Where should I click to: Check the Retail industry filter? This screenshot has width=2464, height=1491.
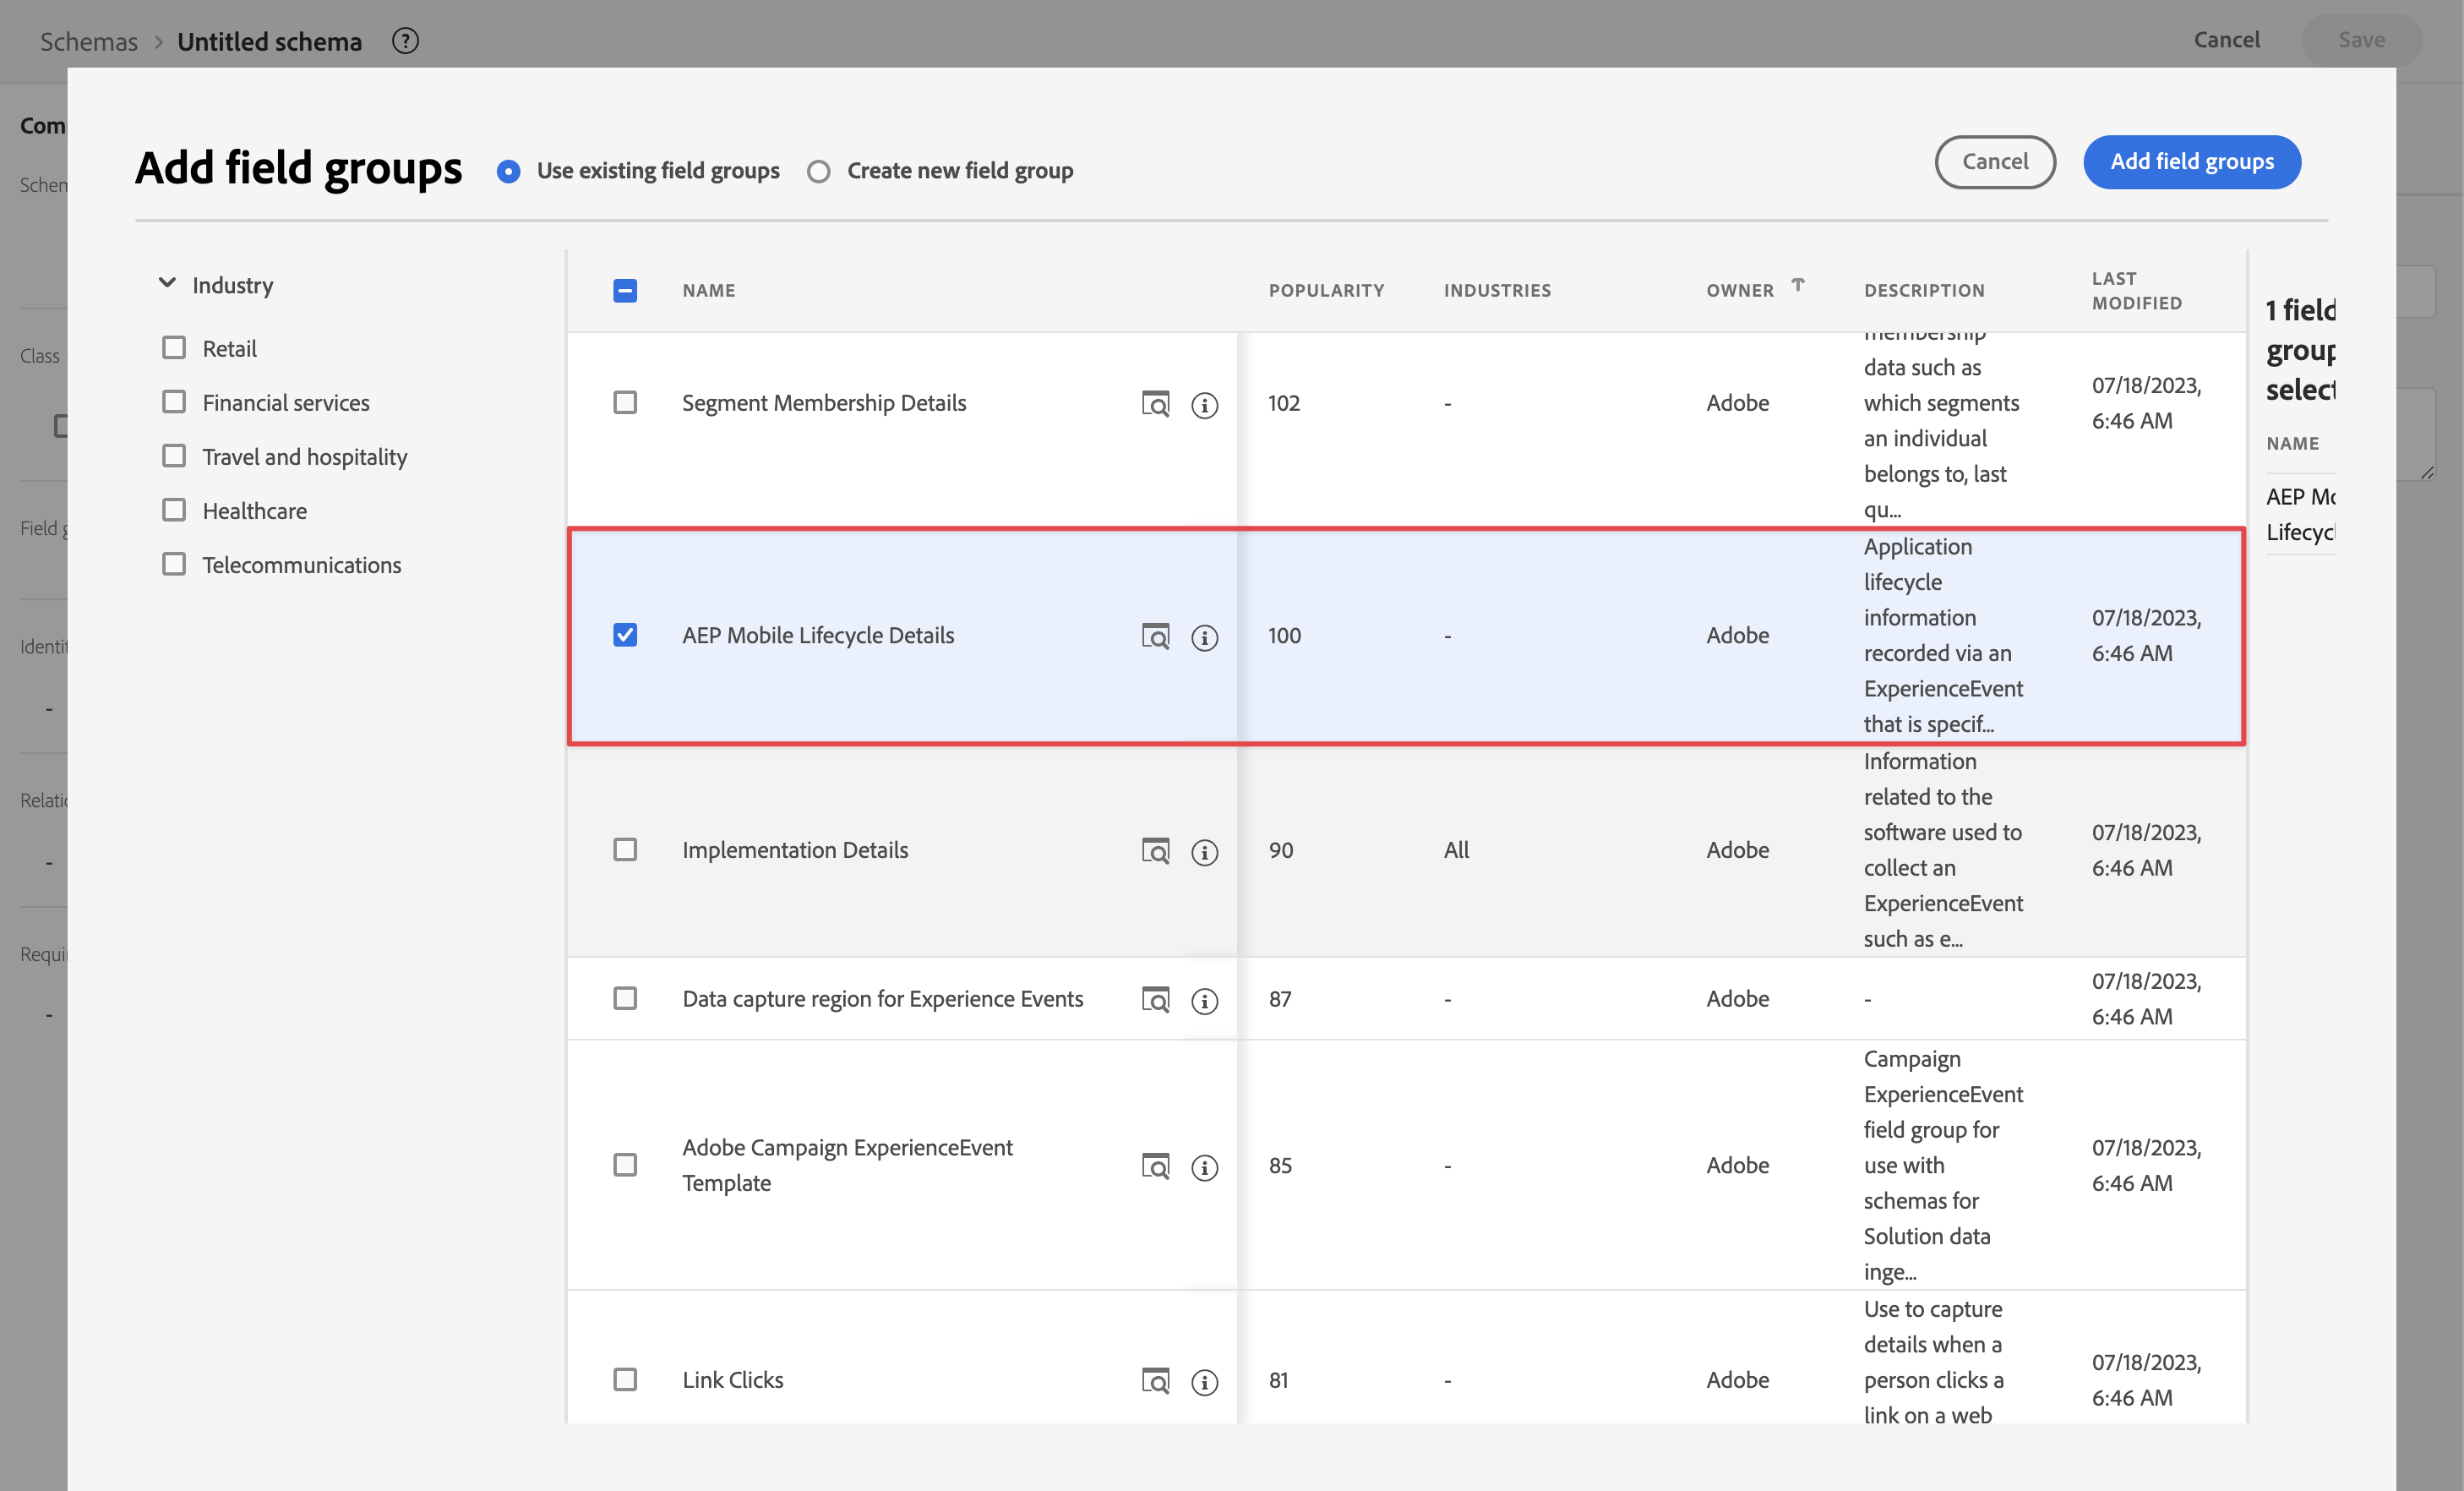click(x=174, y=348)
